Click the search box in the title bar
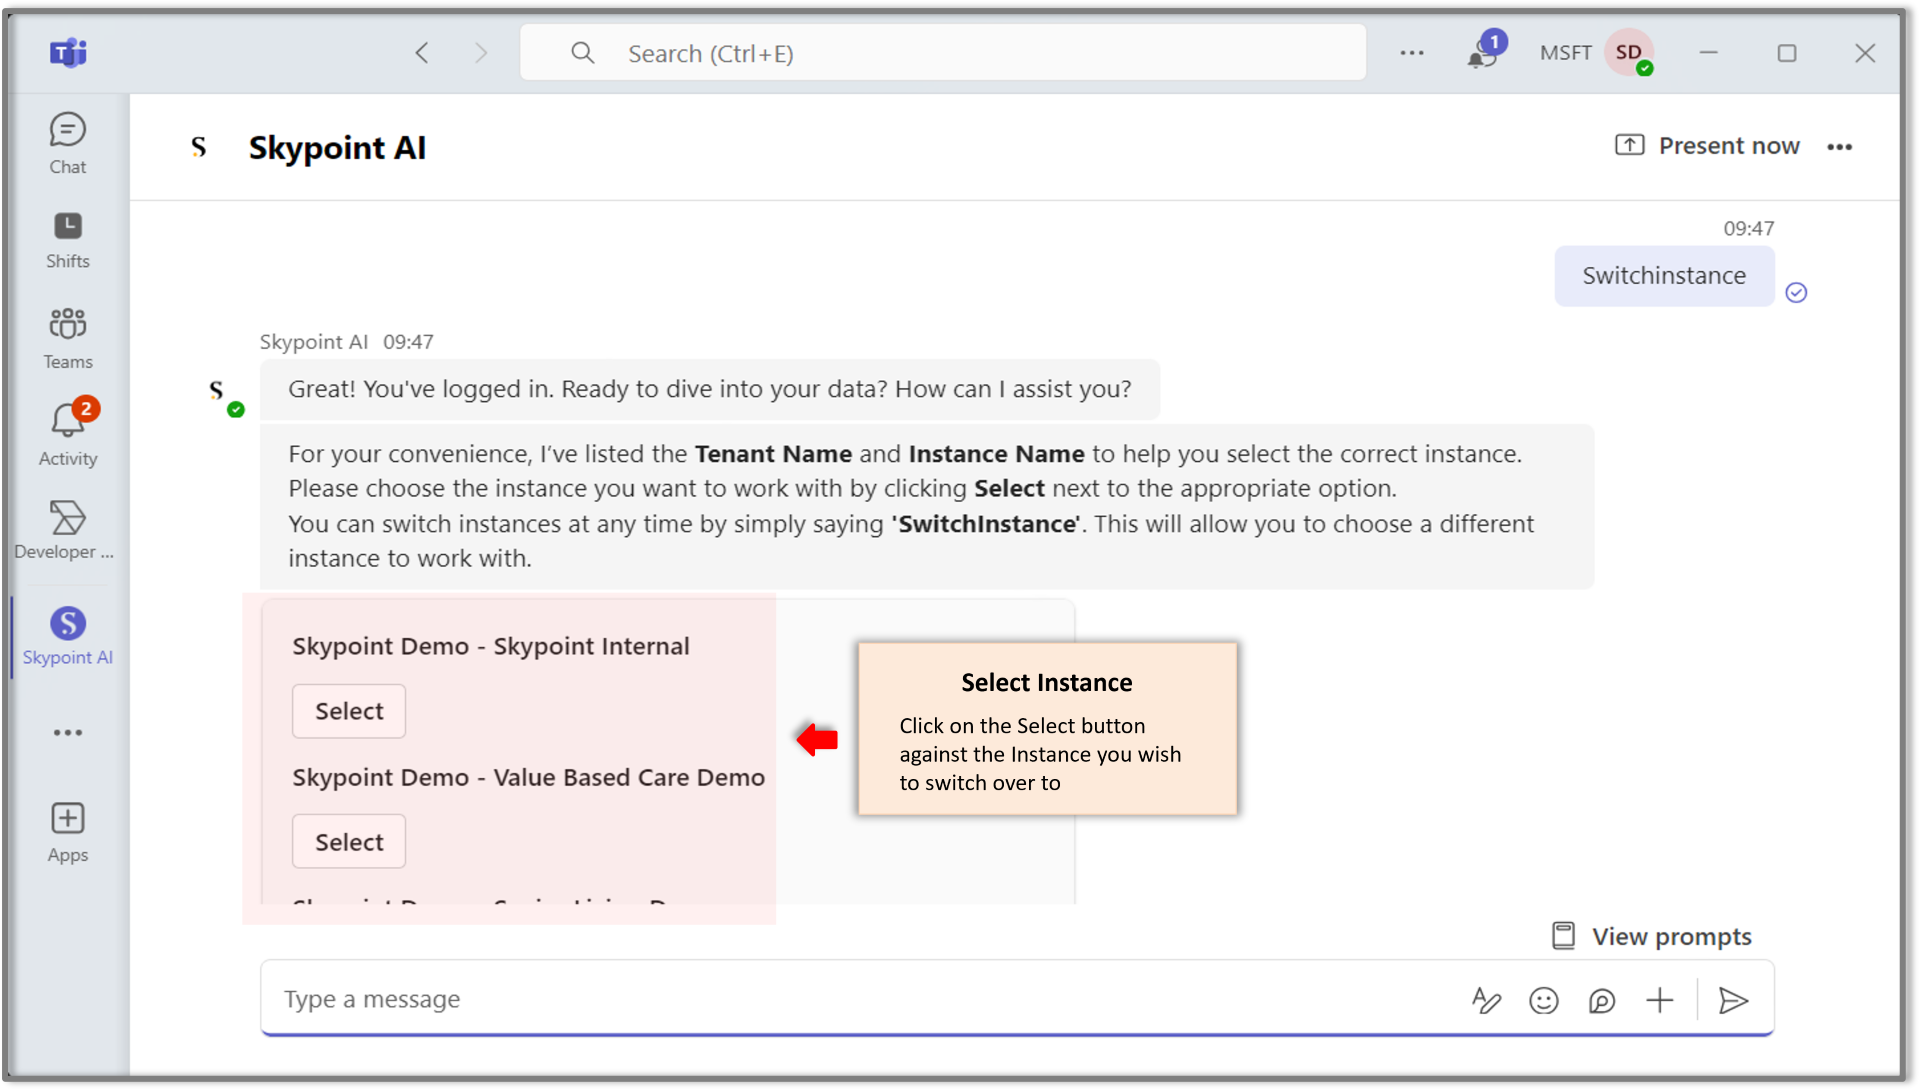1920x1090 pixels. click(x=943, y=53)
